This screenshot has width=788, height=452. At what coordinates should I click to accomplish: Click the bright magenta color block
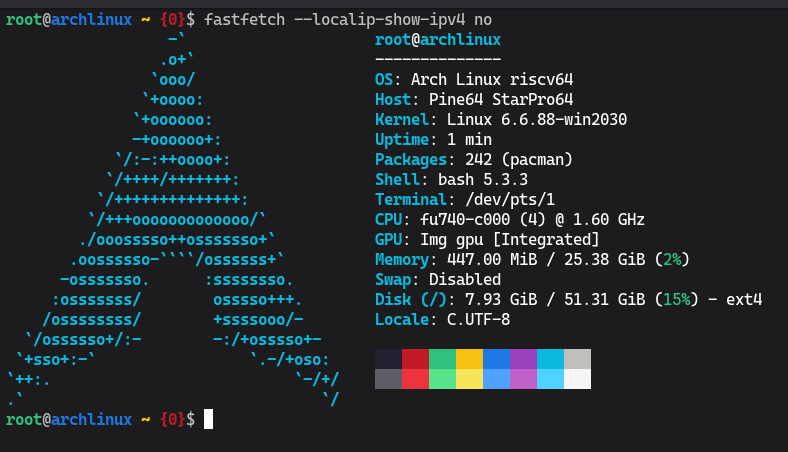pyautogui.click(x=523, y=379)
